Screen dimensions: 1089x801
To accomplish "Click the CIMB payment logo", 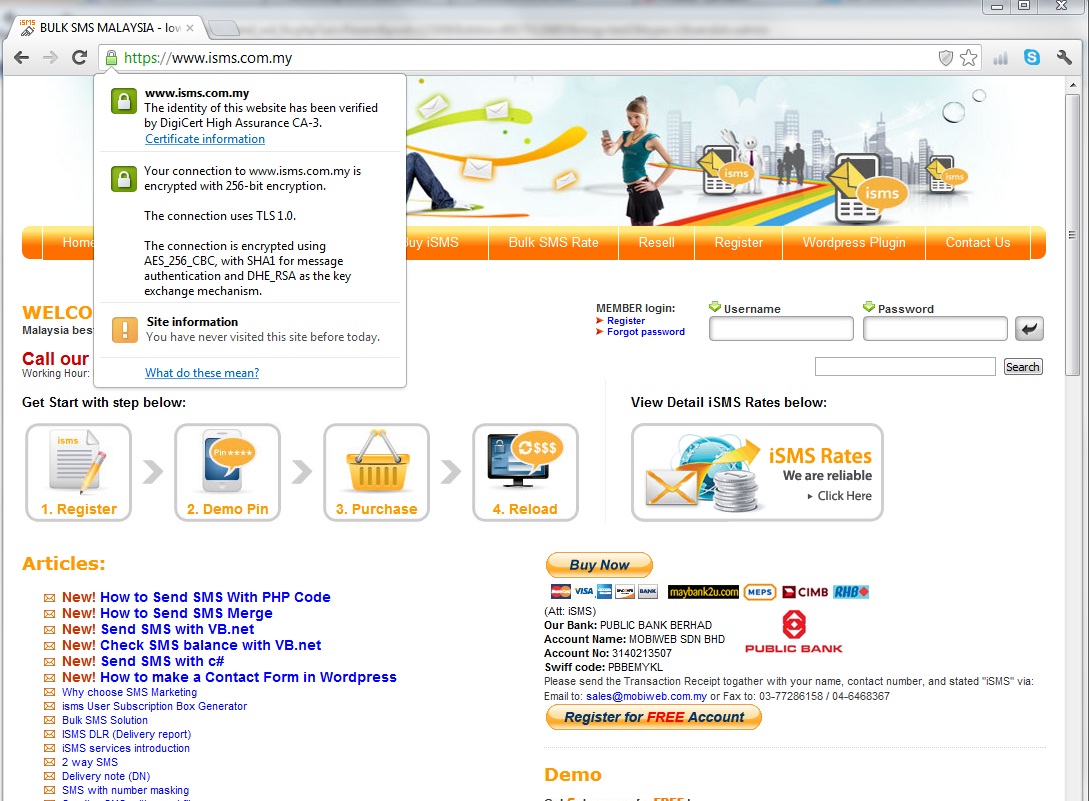I will [x=806, y=592].
